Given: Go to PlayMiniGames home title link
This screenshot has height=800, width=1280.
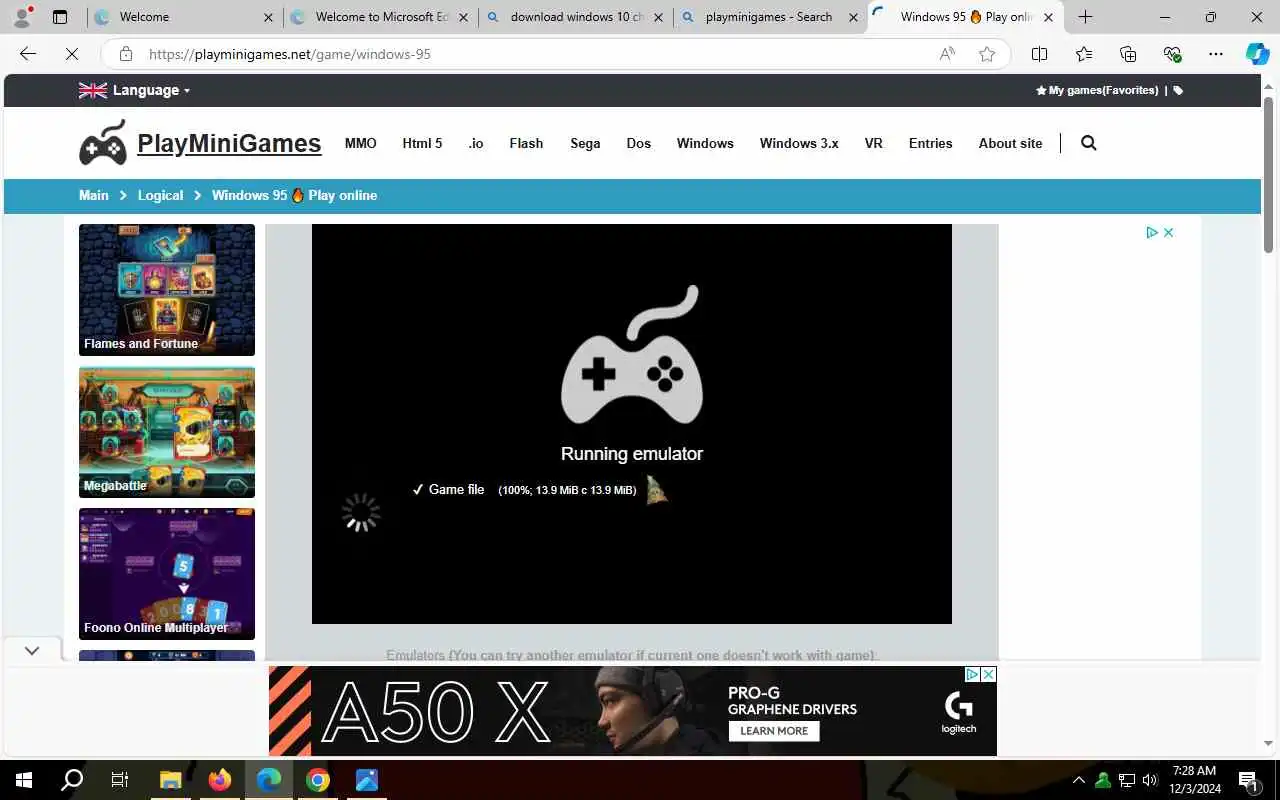Looking at the screenshot, I should click(229, 143).
